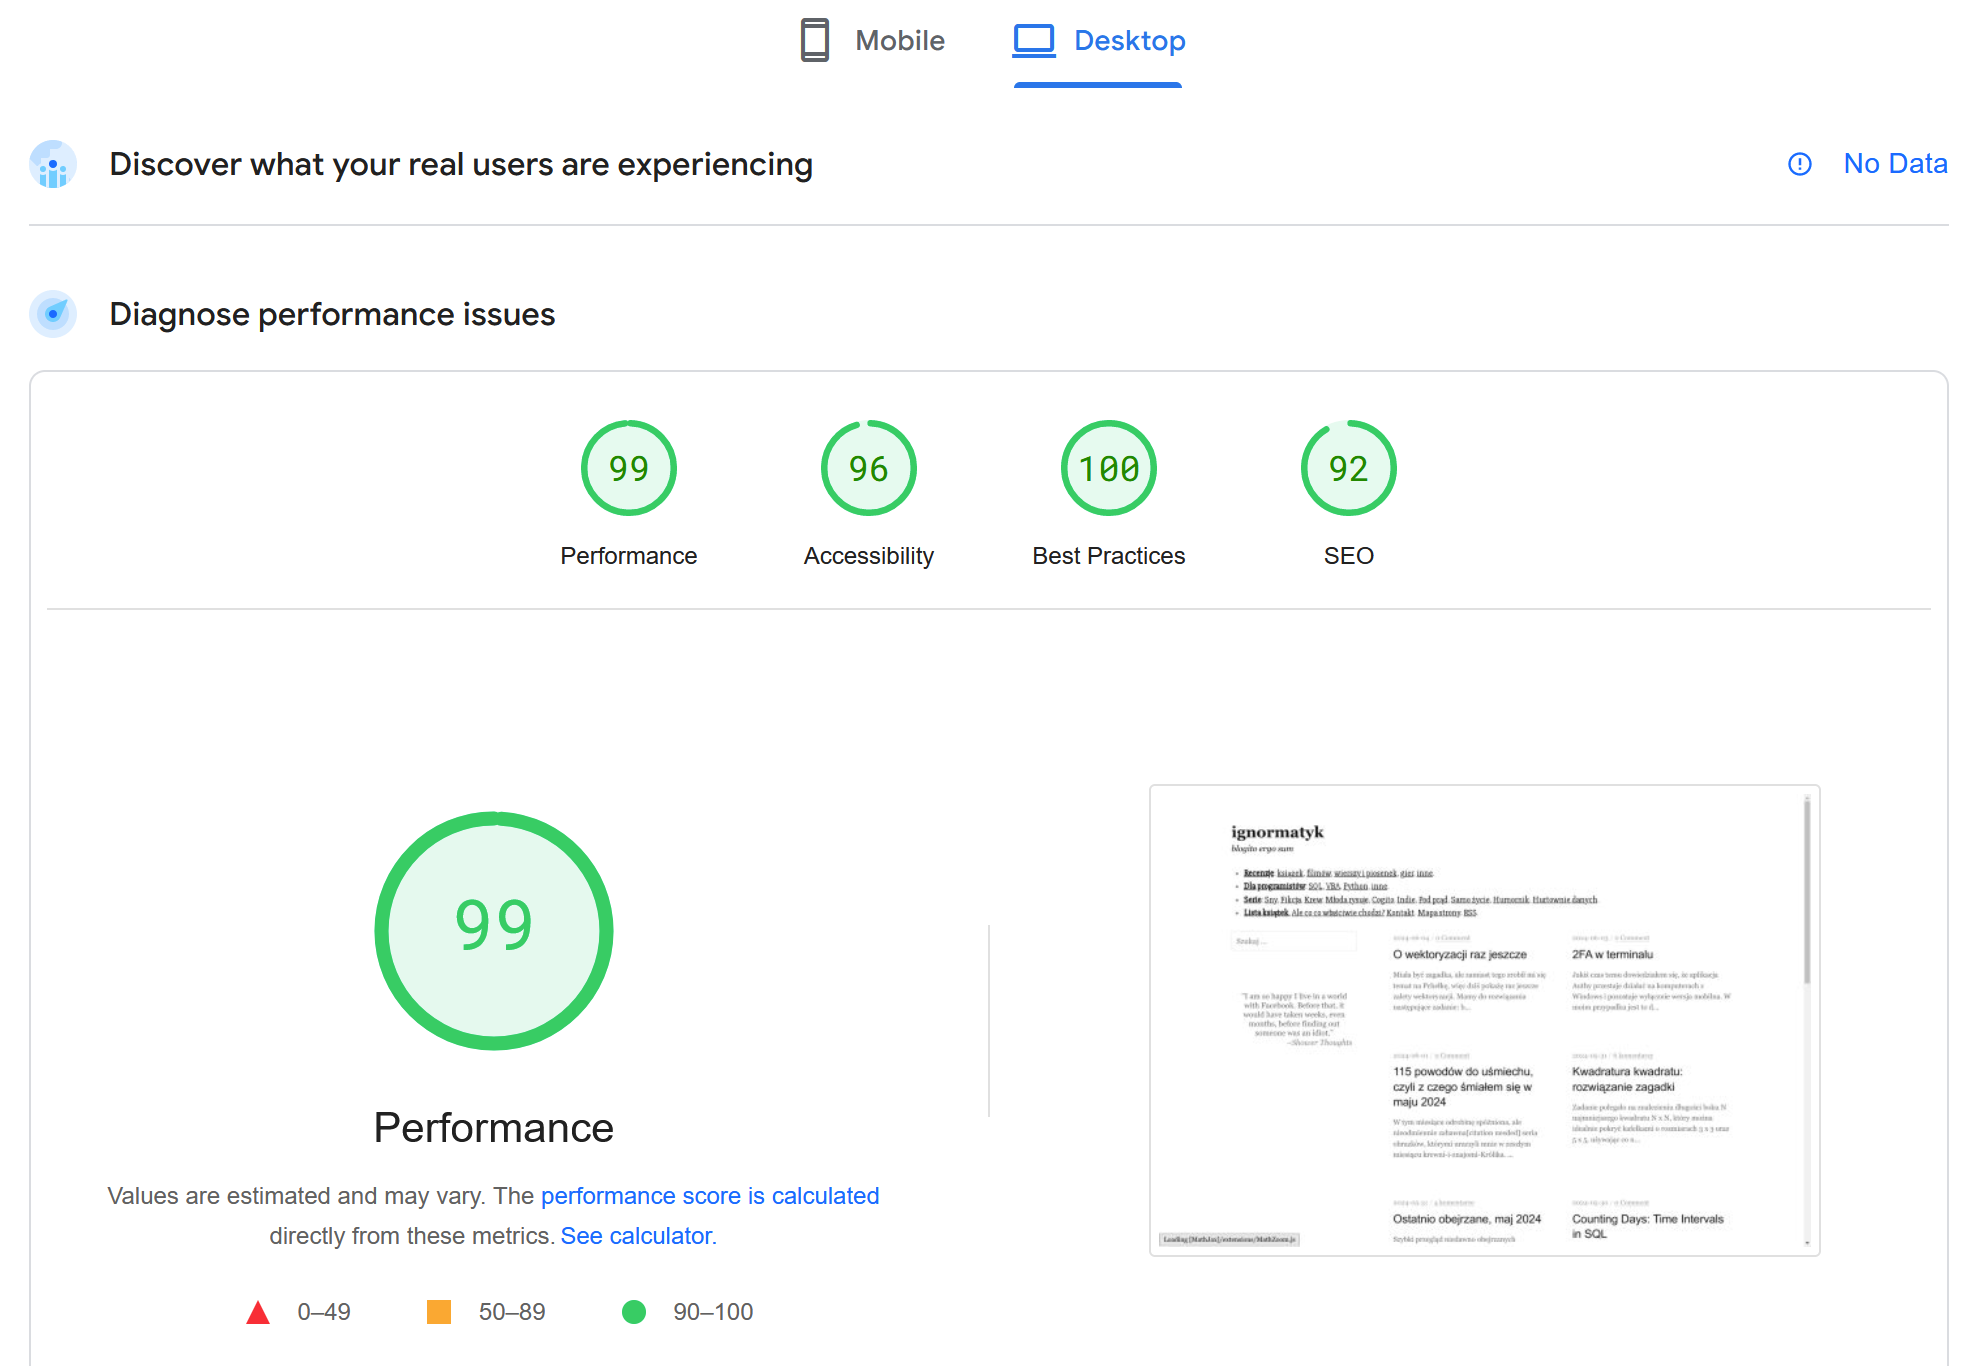Viewport: 1966px width, 1366px height.
Task: Jump to SEO score gauge 92
Action: pos(1348,468)
